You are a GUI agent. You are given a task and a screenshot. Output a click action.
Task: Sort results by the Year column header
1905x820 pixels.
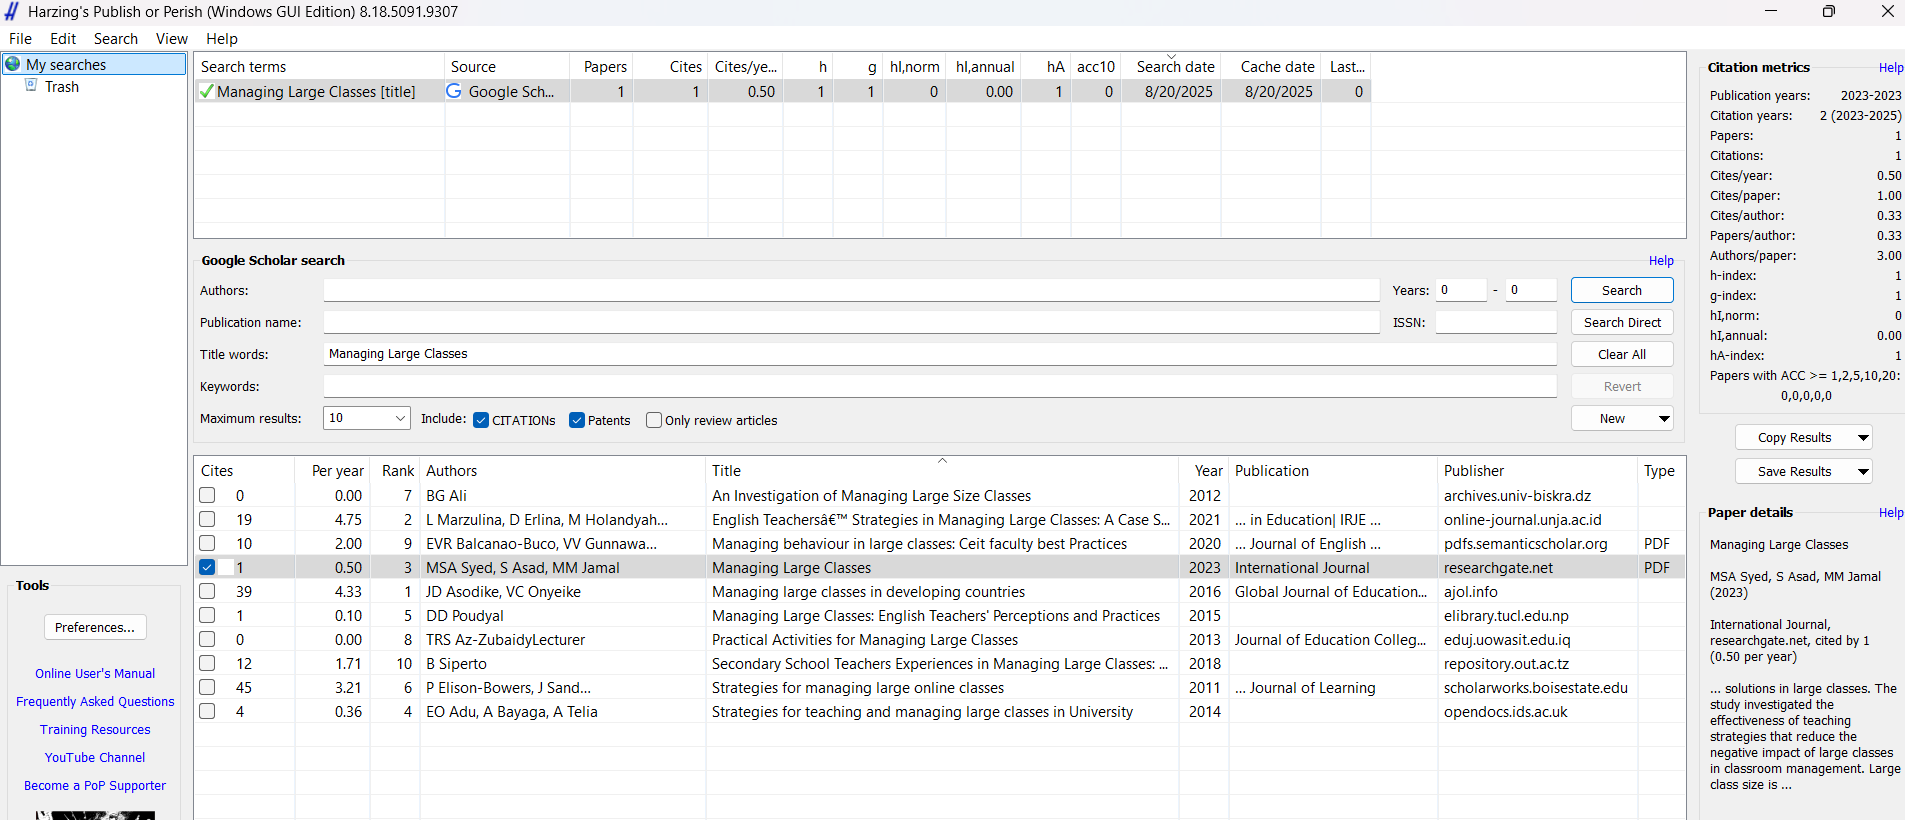(x=1208, y=471)
